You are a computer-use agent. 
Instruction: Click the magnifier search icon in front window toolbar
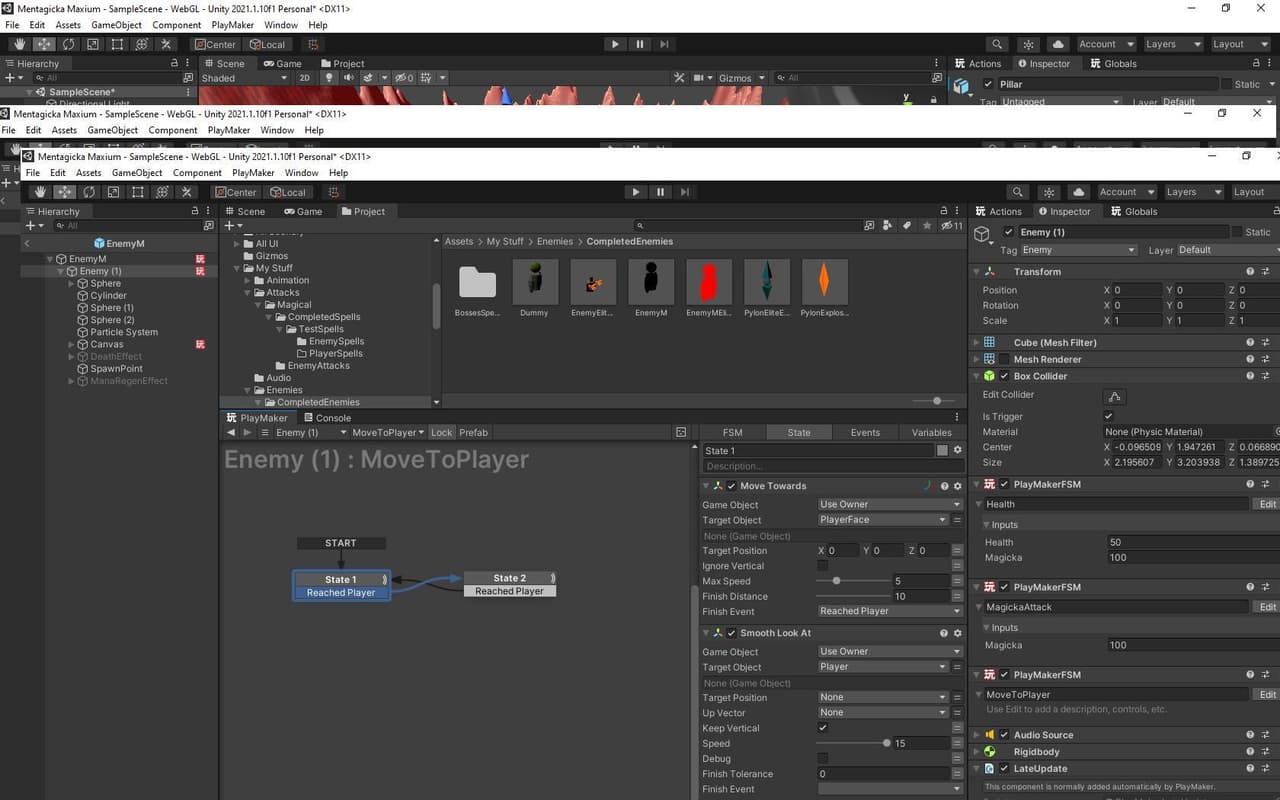(1017, 192)
